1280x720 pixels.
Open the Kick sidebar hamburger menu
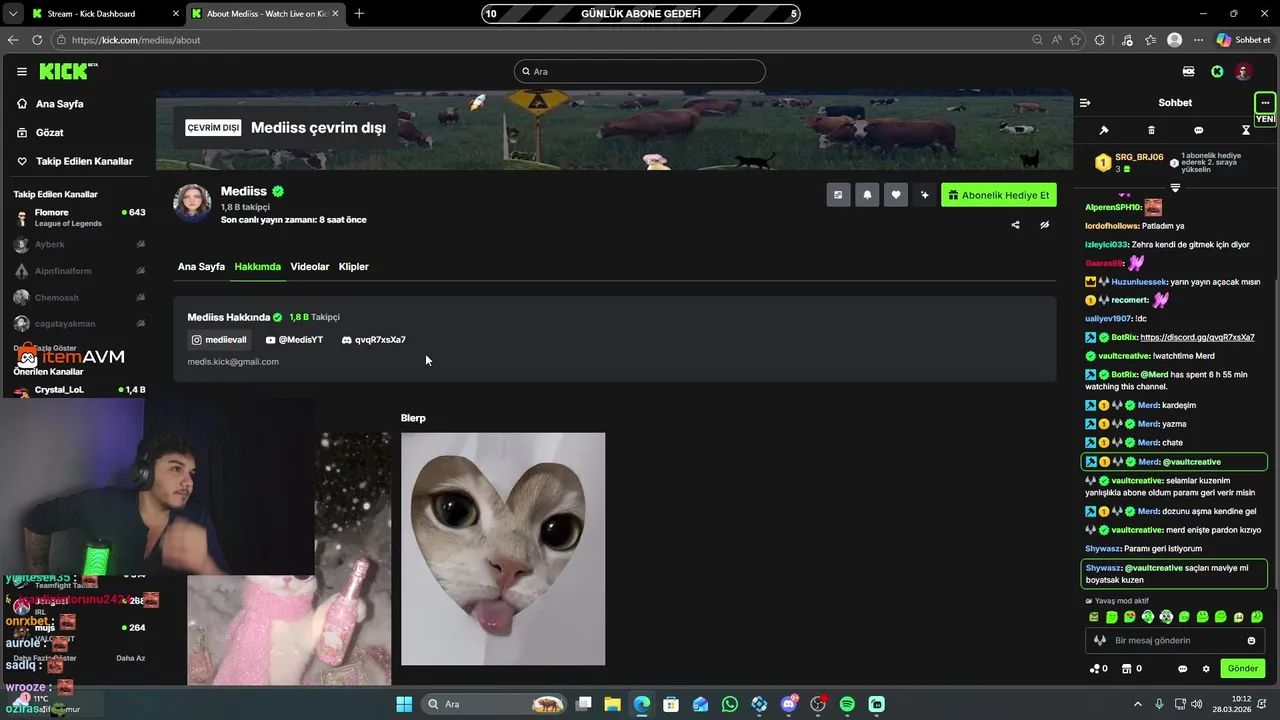pos(21,71)
